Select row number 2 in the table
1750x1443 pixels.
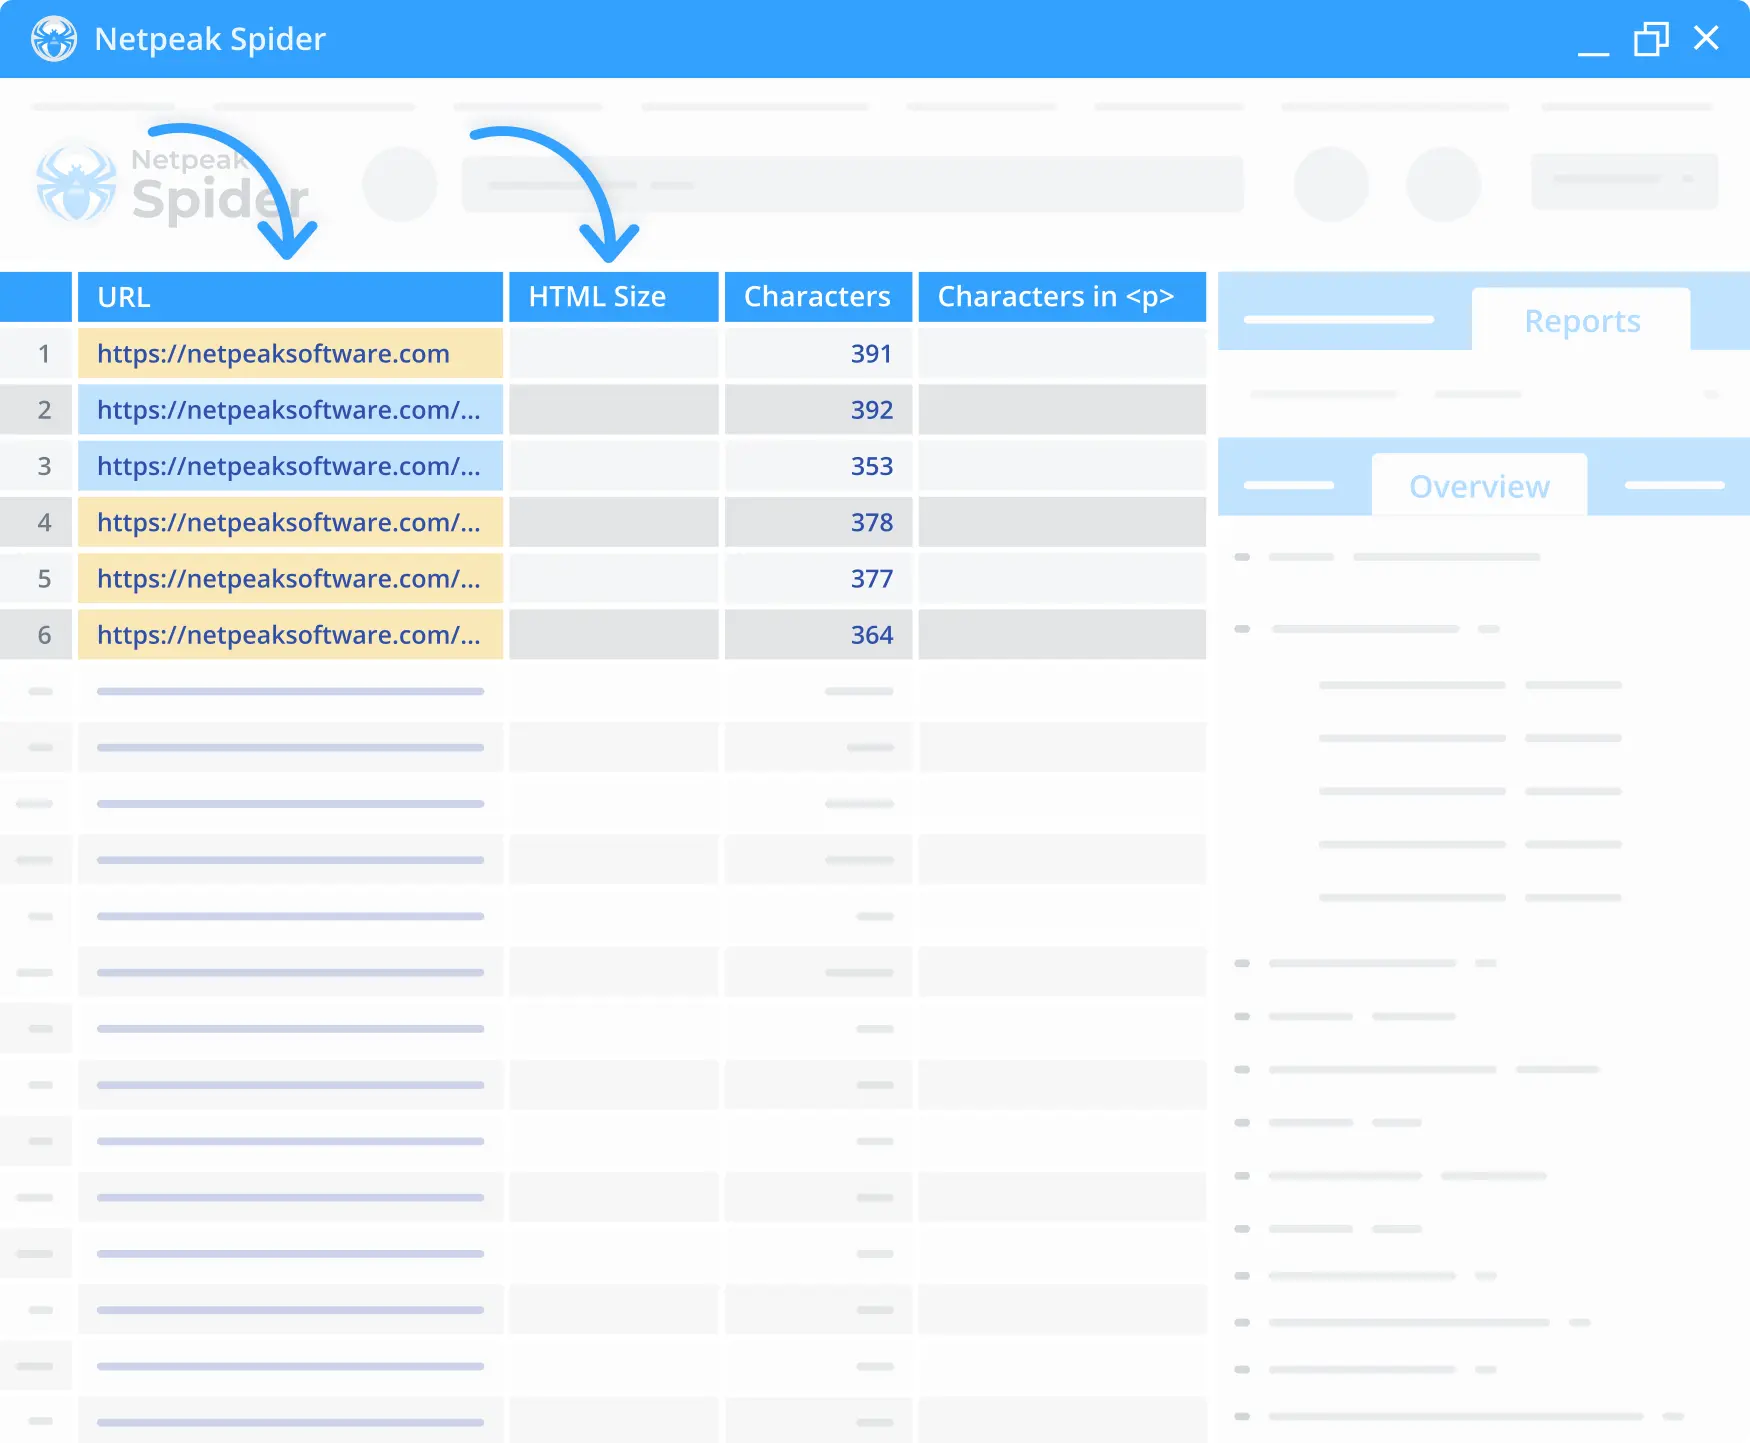pyautogui.click(x=36, y=409)
